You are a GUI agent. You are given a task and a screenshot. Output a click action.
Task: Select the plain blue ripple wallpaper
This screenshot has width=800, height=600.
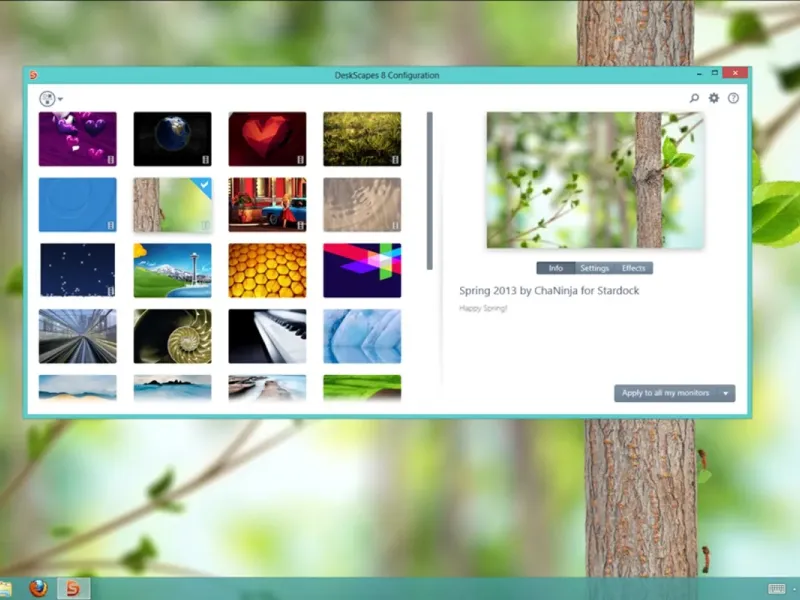[78, 205]
